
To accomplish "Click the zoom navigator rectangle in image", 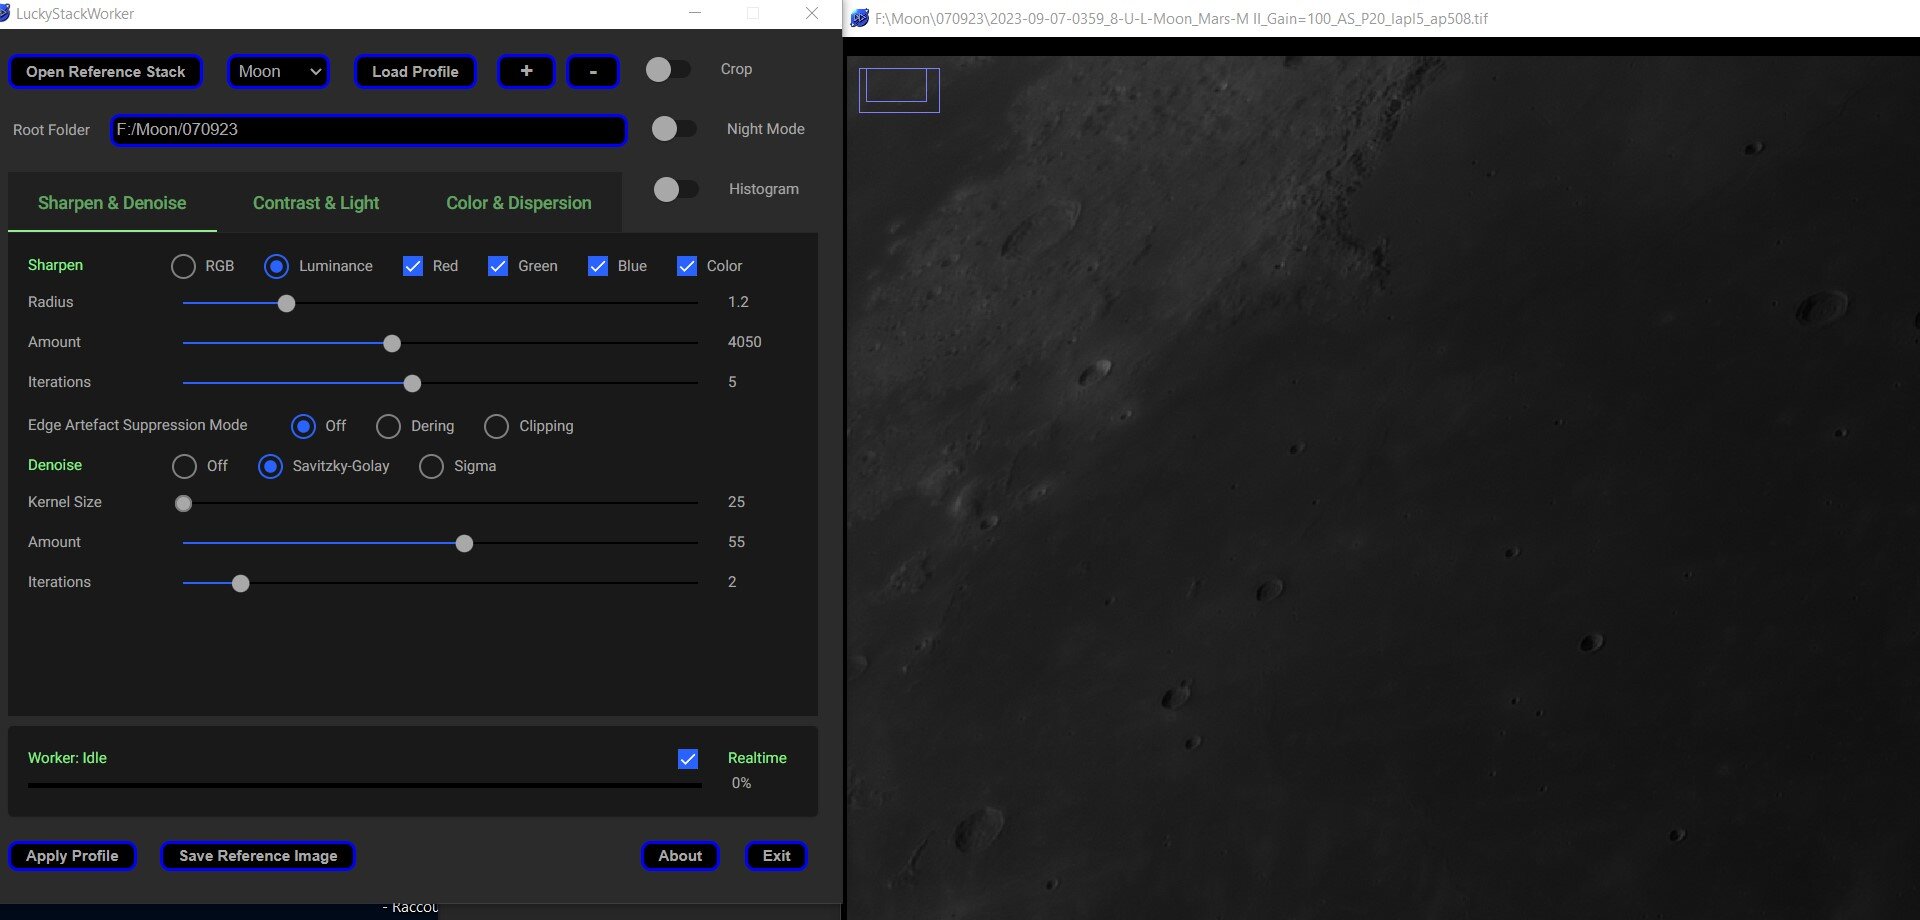I will [899, 90].
